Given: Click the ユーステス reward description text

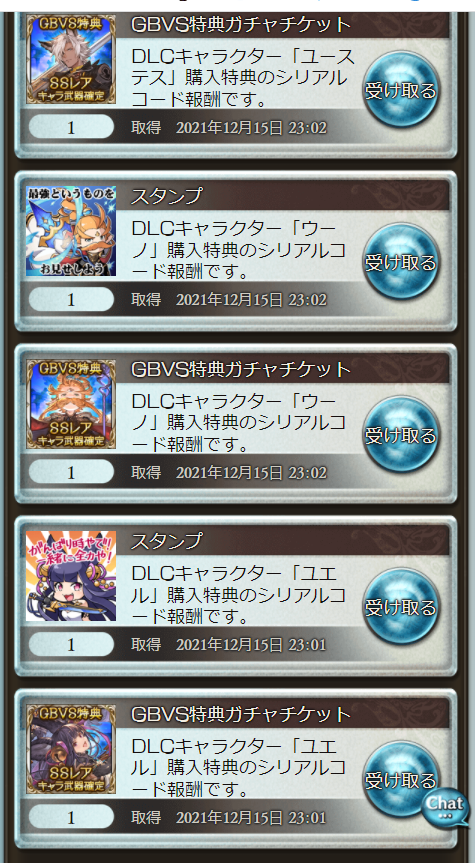Looking at the screenshot, I should 242,78.
